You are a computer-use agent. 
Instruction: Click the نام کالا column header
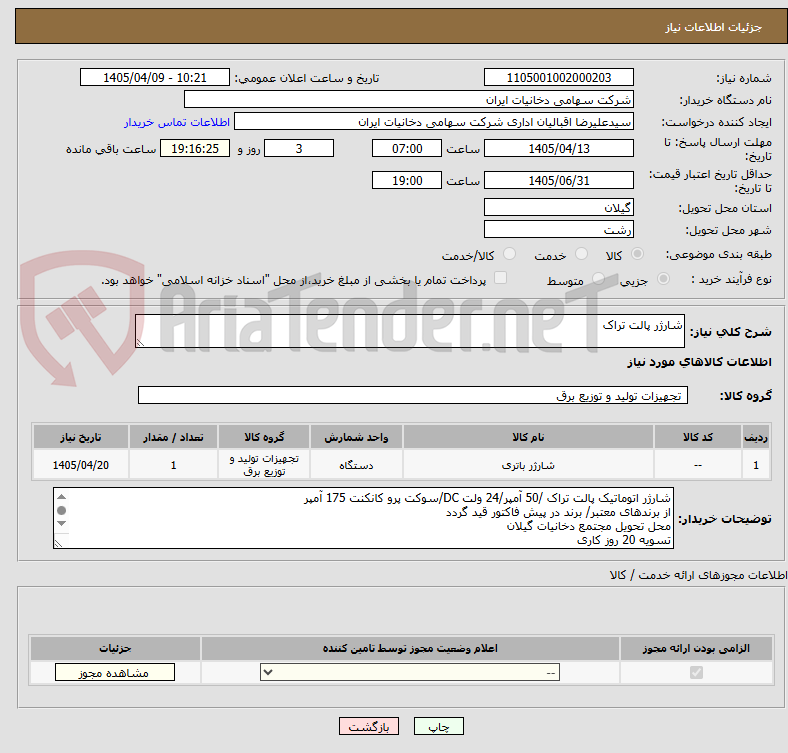coord(528,437)
